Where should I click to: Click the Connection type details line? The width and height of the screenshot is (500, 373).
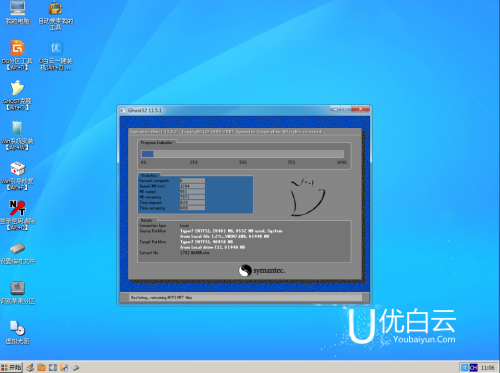(164, 226)
